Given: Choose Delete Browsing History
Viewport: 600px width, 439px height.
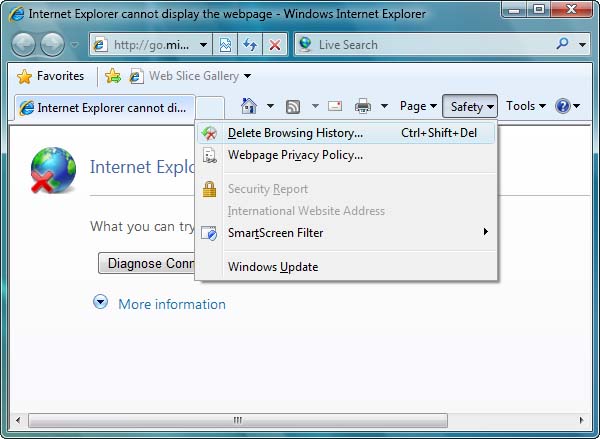Looking at the screenshot, I should coord(346,133).
